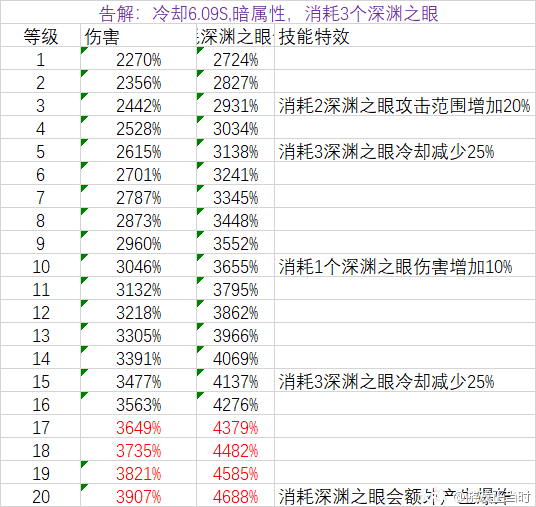Screen dimensions: 536x507
Task: Select the cell showing 3305%
Action: pos(138,334)
